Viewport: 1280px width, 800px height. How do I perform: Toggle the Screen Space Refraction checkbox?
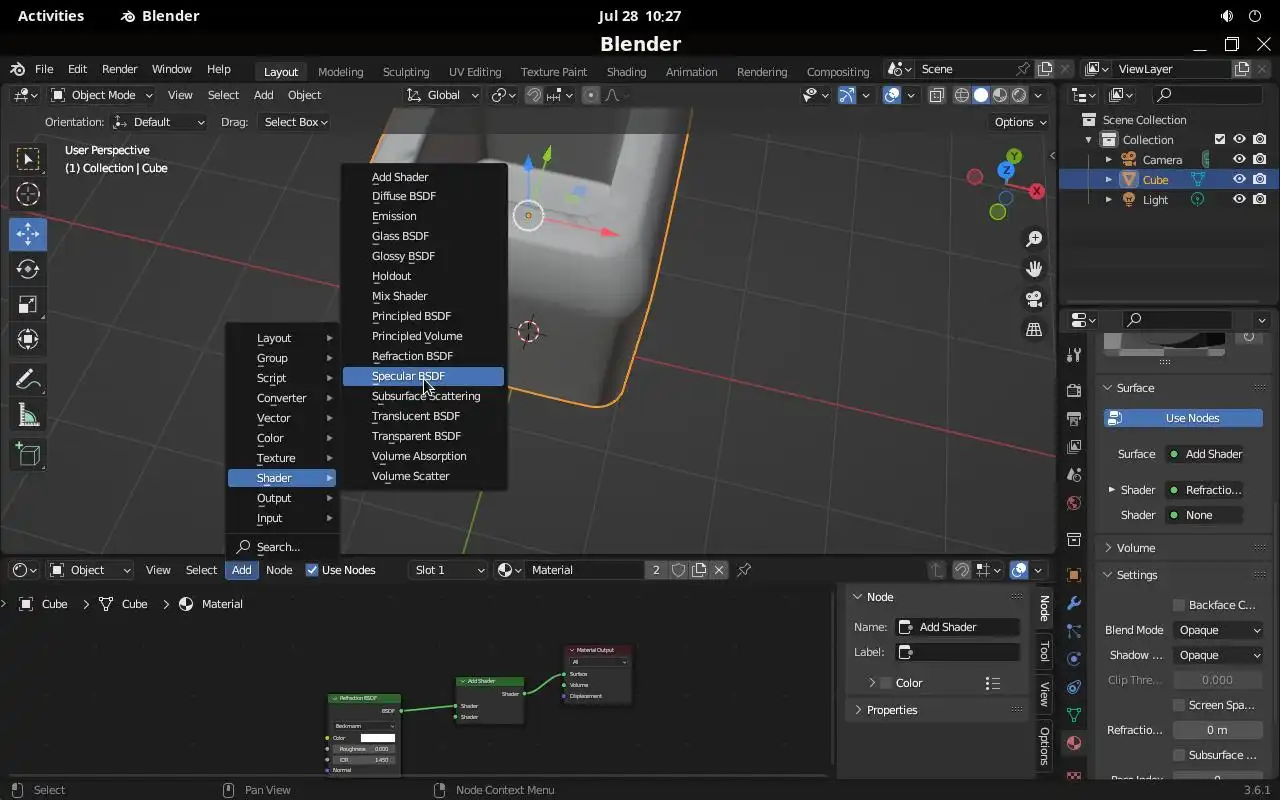1179,705
